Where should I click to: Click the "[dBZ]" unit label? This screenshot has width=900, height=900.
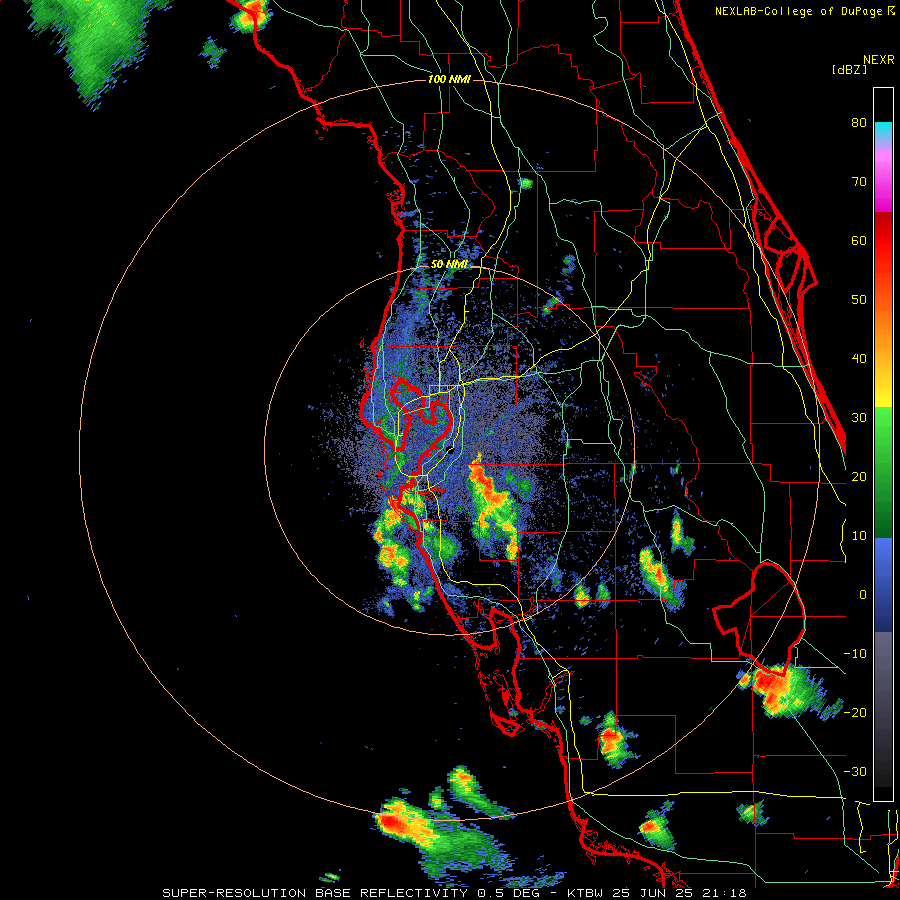(849, 69)
